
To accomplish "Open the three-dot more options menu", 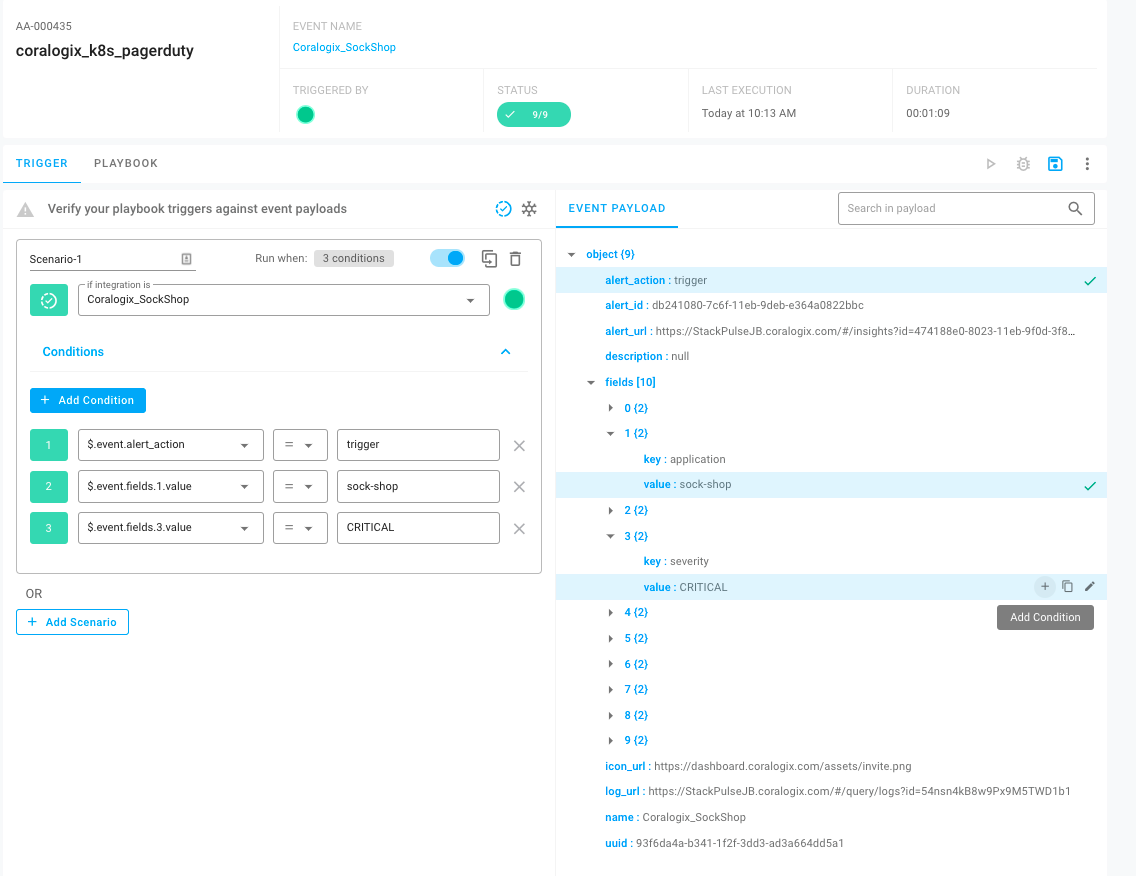I will tap(1087, 164).
